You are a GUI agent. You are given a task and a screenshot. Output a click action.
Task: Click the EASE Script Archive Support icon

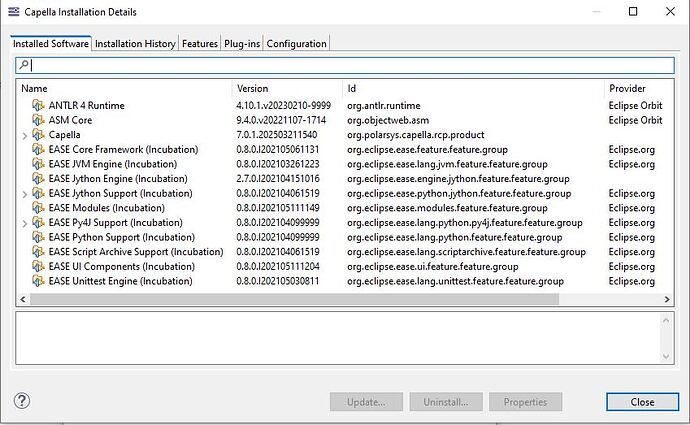(x=38, y=252)
